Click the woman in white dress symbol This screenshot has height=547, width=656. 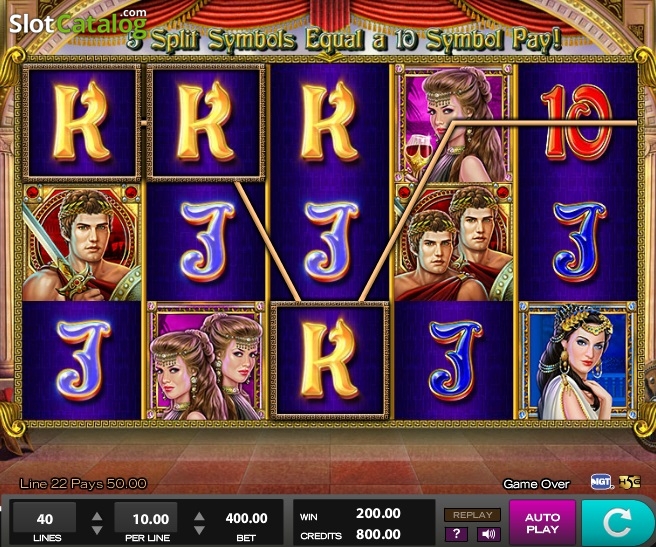click(578, 361)
